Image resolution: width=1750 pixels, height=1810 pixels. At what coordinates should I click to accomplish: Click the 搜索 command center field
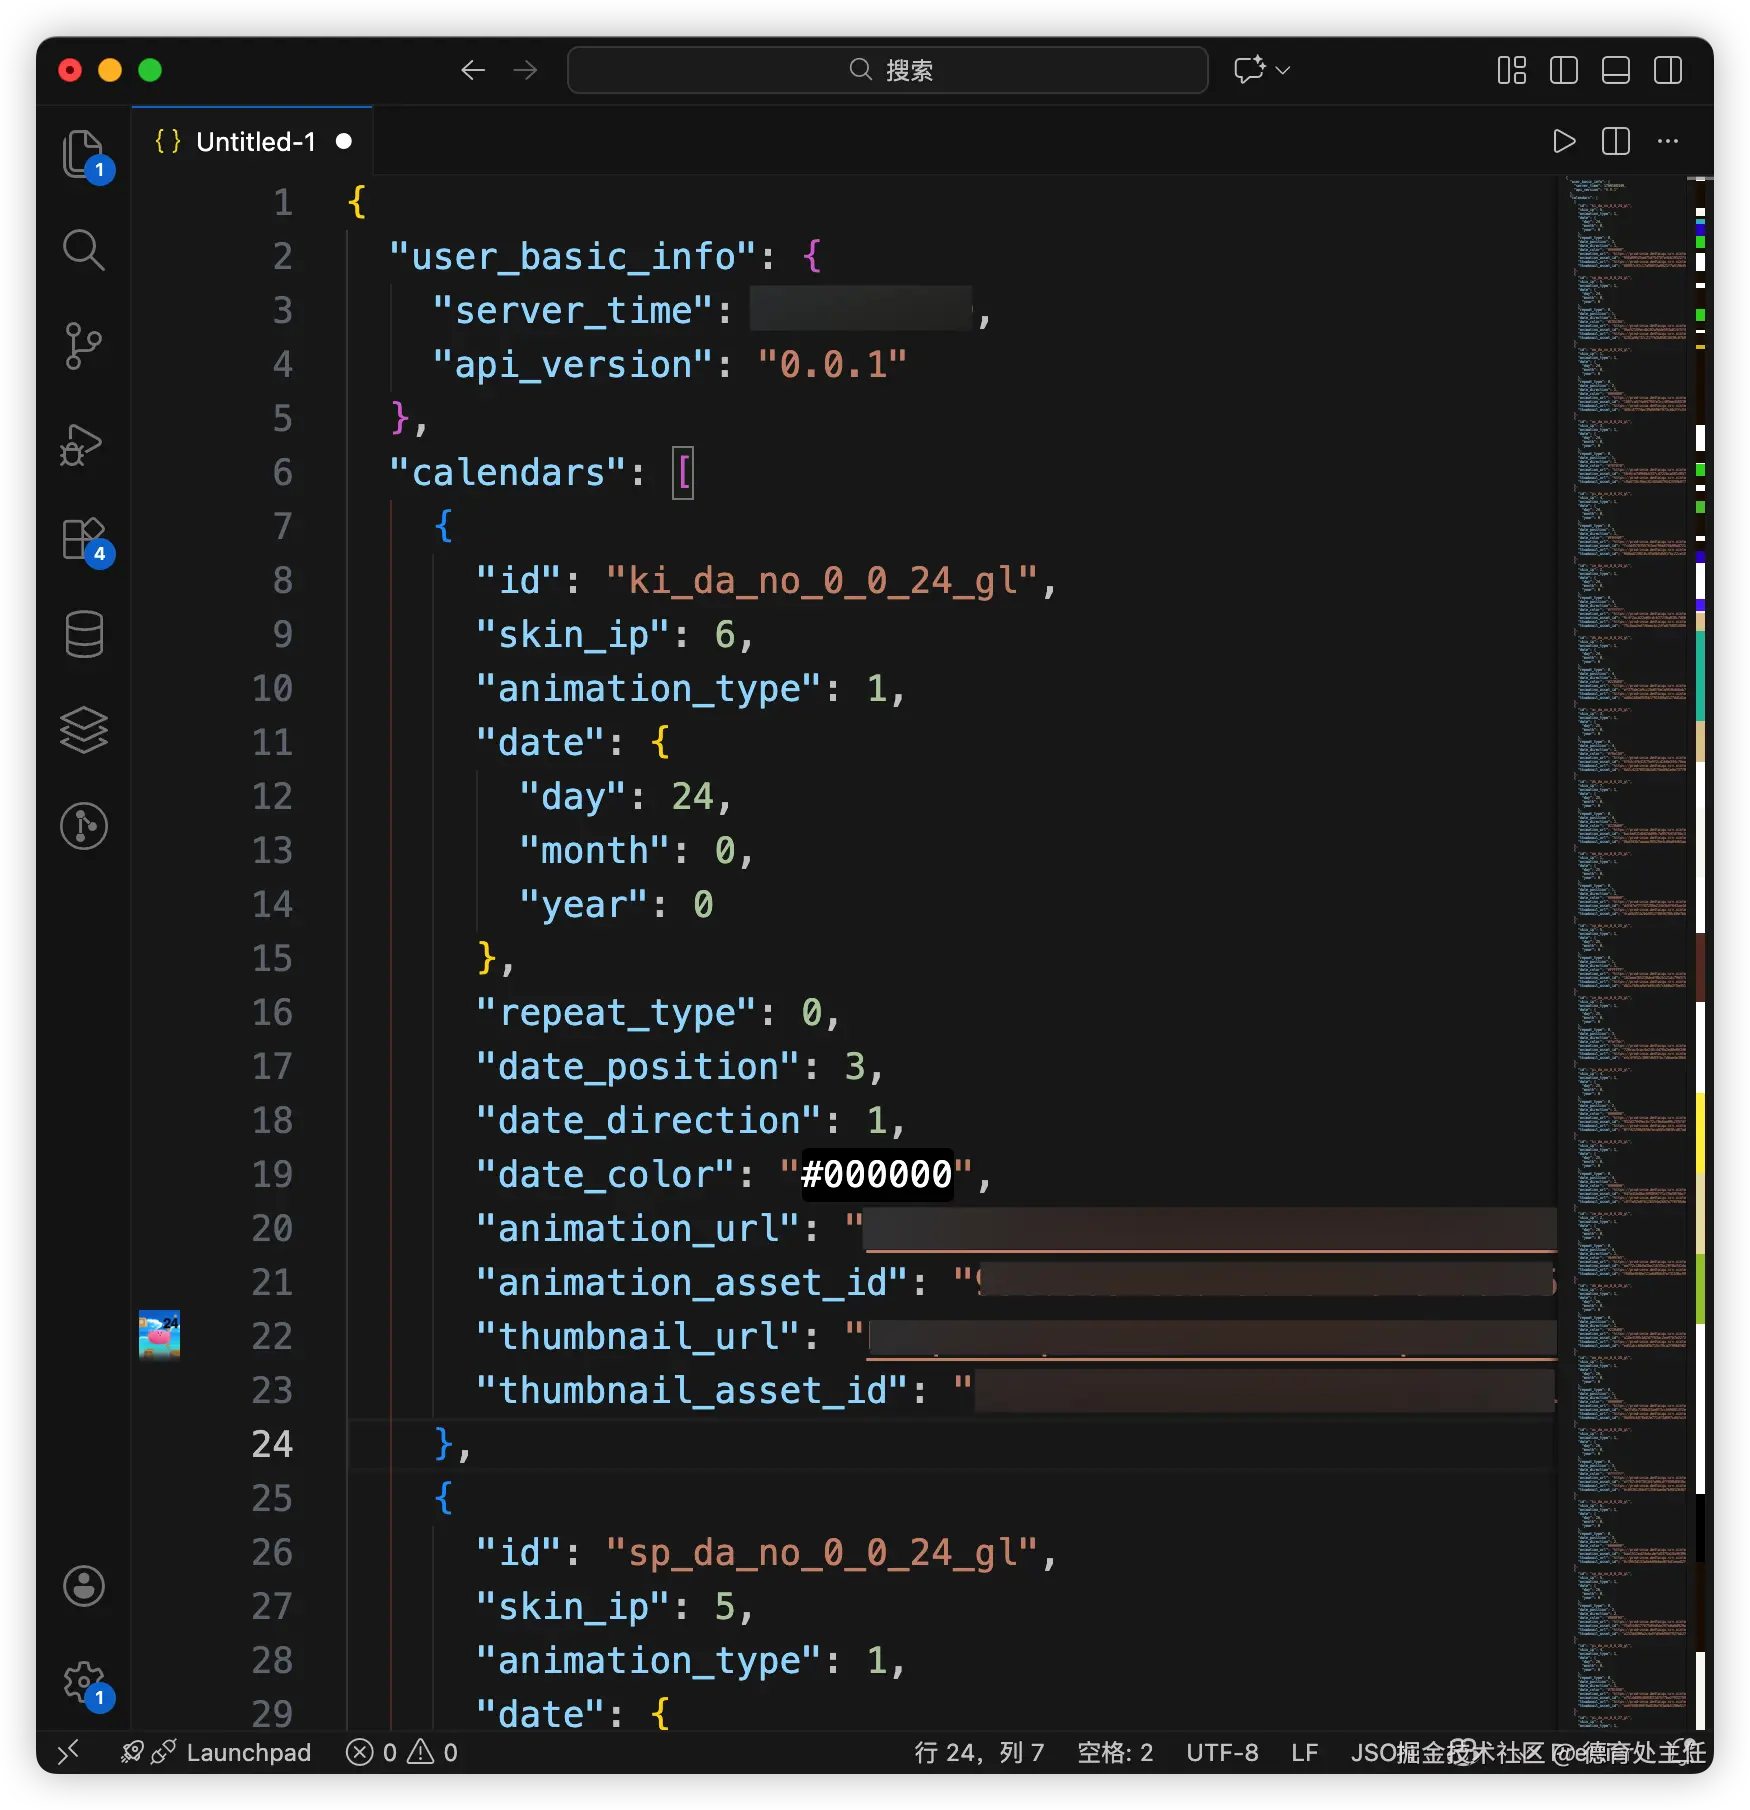888,70
